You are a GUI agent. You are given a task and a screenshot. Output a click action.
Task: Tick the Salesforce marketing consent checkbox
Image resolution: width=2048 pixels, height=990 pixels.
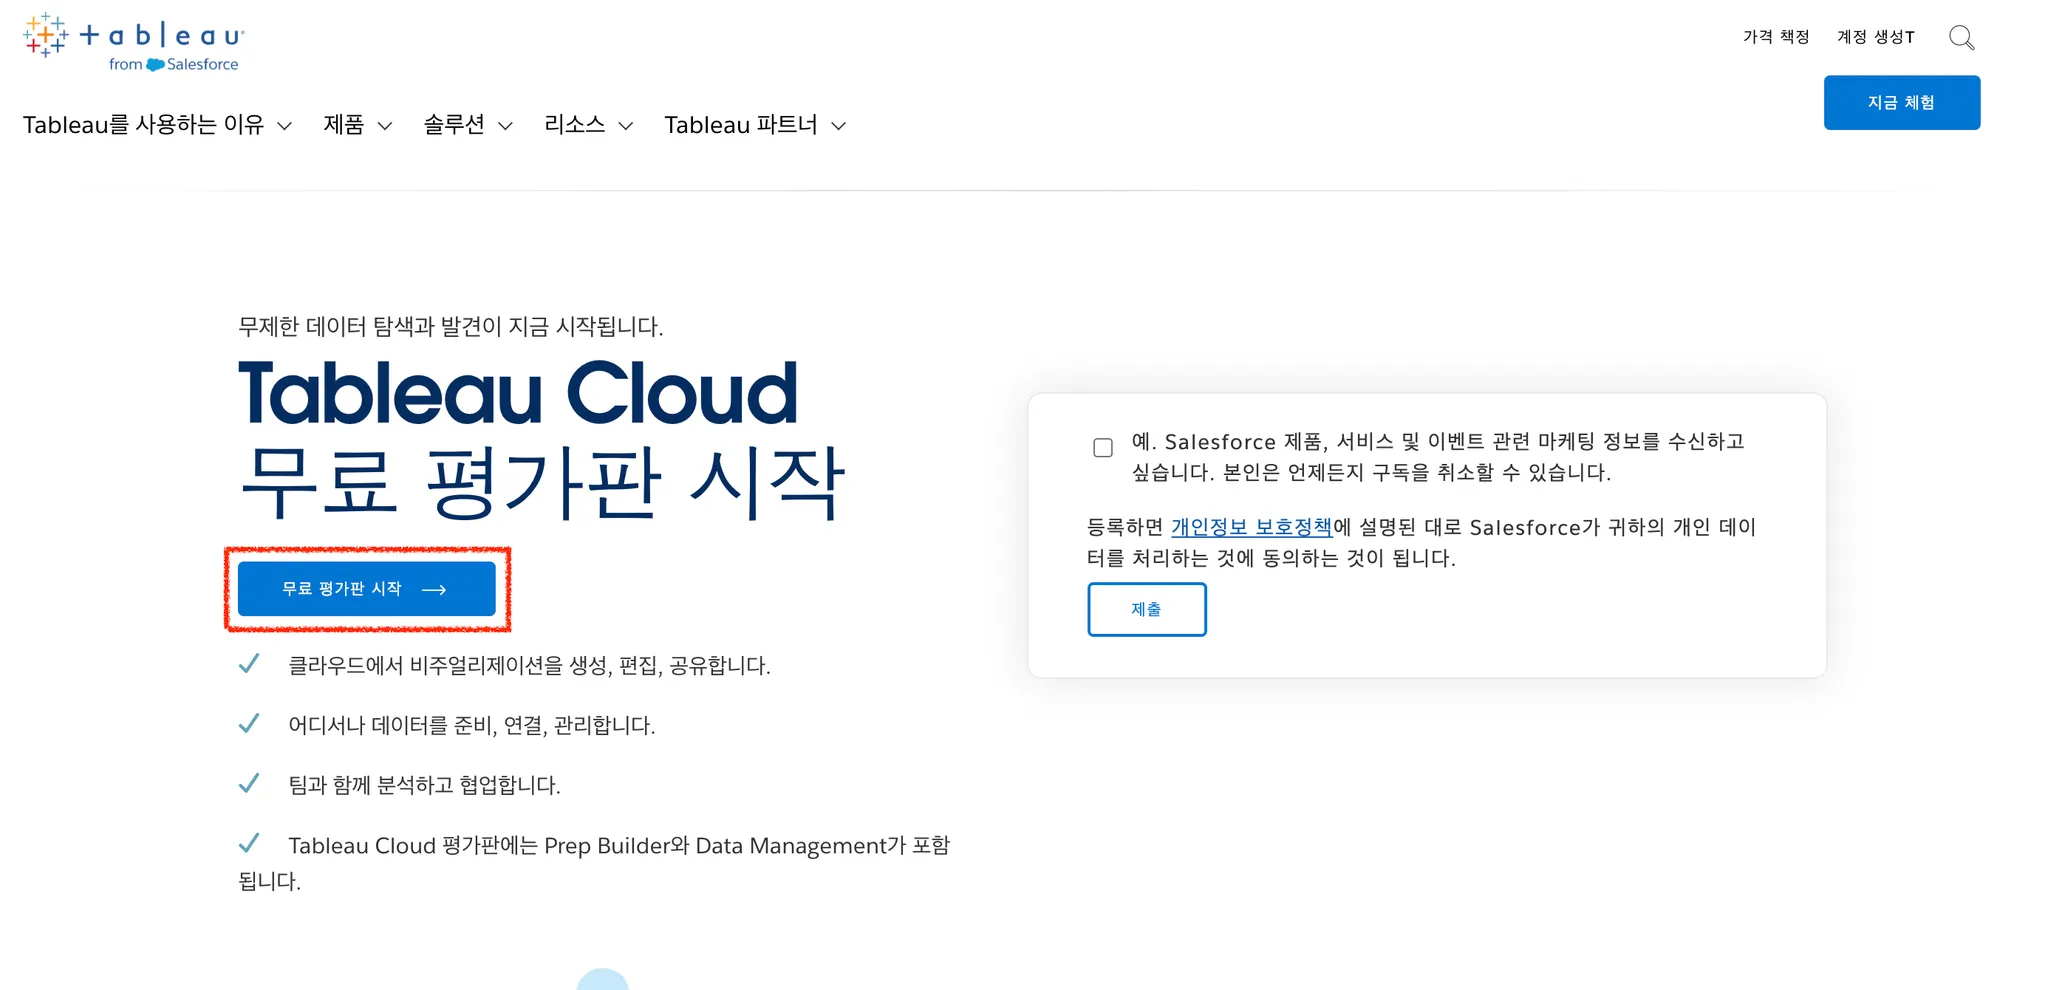tap(1103, 447)
